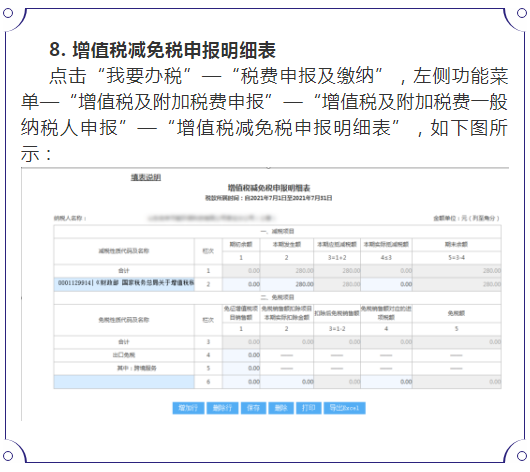Viewport: 530px width, 472px height.
Task: Click the 扣除后免税销售额 column header
Action: (x=337, y=313)
